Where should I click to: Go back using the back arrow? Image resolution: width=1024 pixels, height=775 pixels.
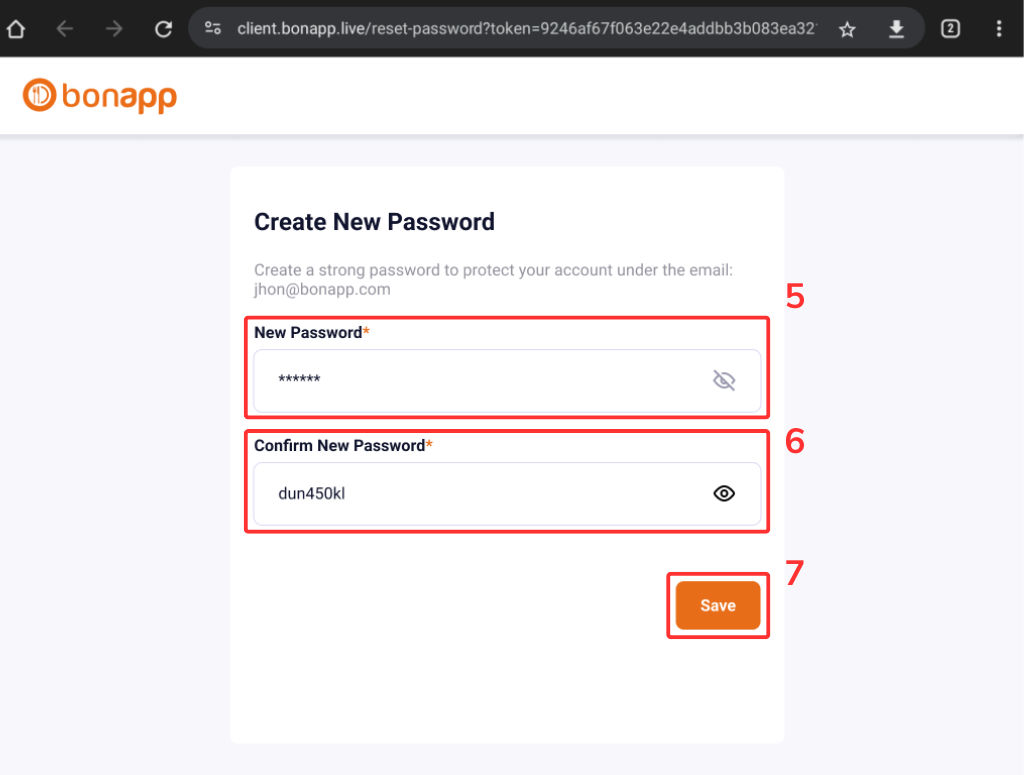65,29
